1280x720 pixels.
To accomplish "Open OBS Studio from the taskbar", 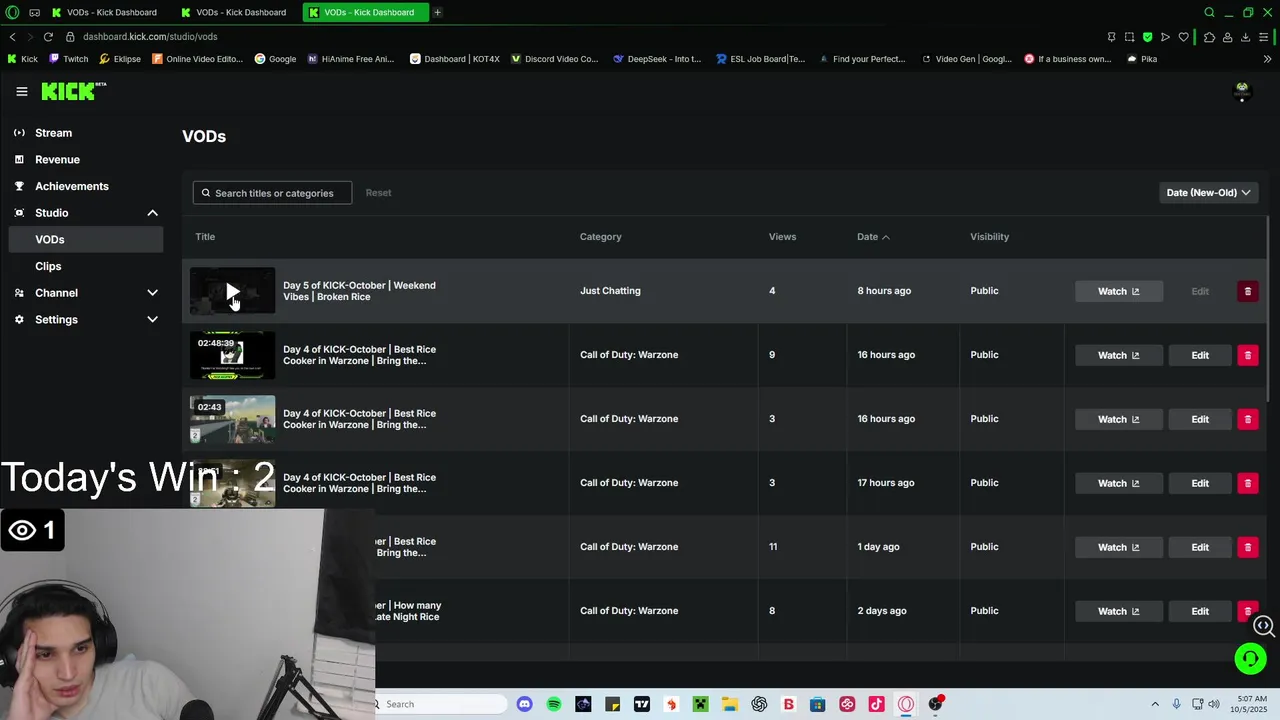I will click(x=935, y=704).
